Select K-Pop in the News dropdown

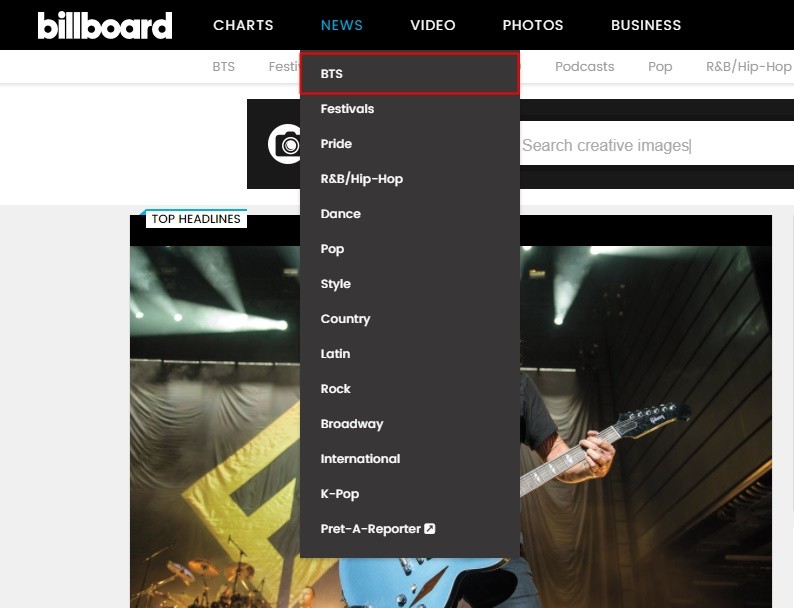(x=410, y=494)
